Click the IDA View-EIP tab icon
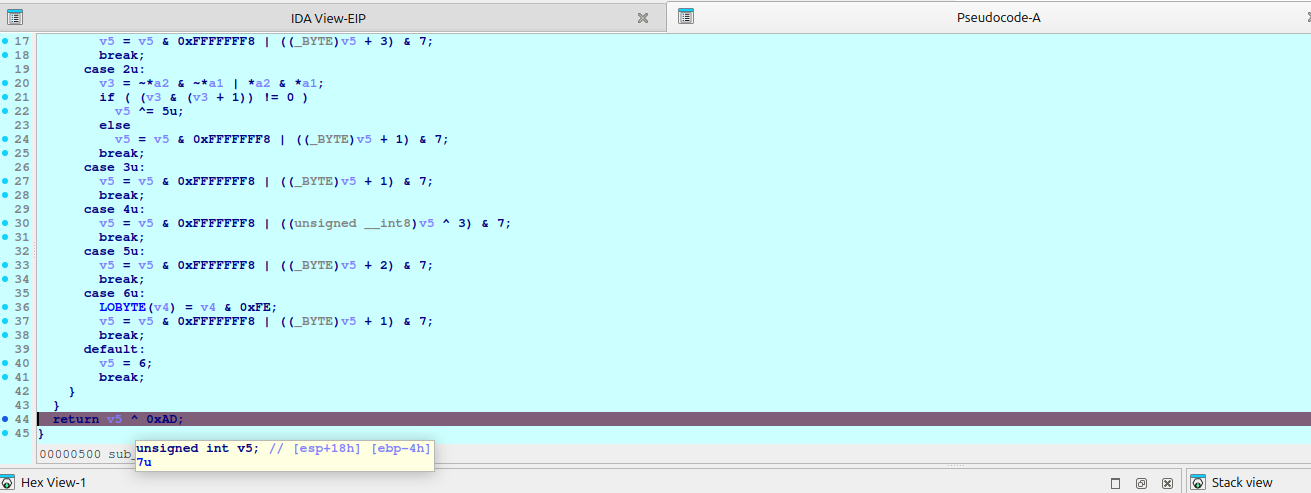 pyautogui.click(x=15, y=17)
